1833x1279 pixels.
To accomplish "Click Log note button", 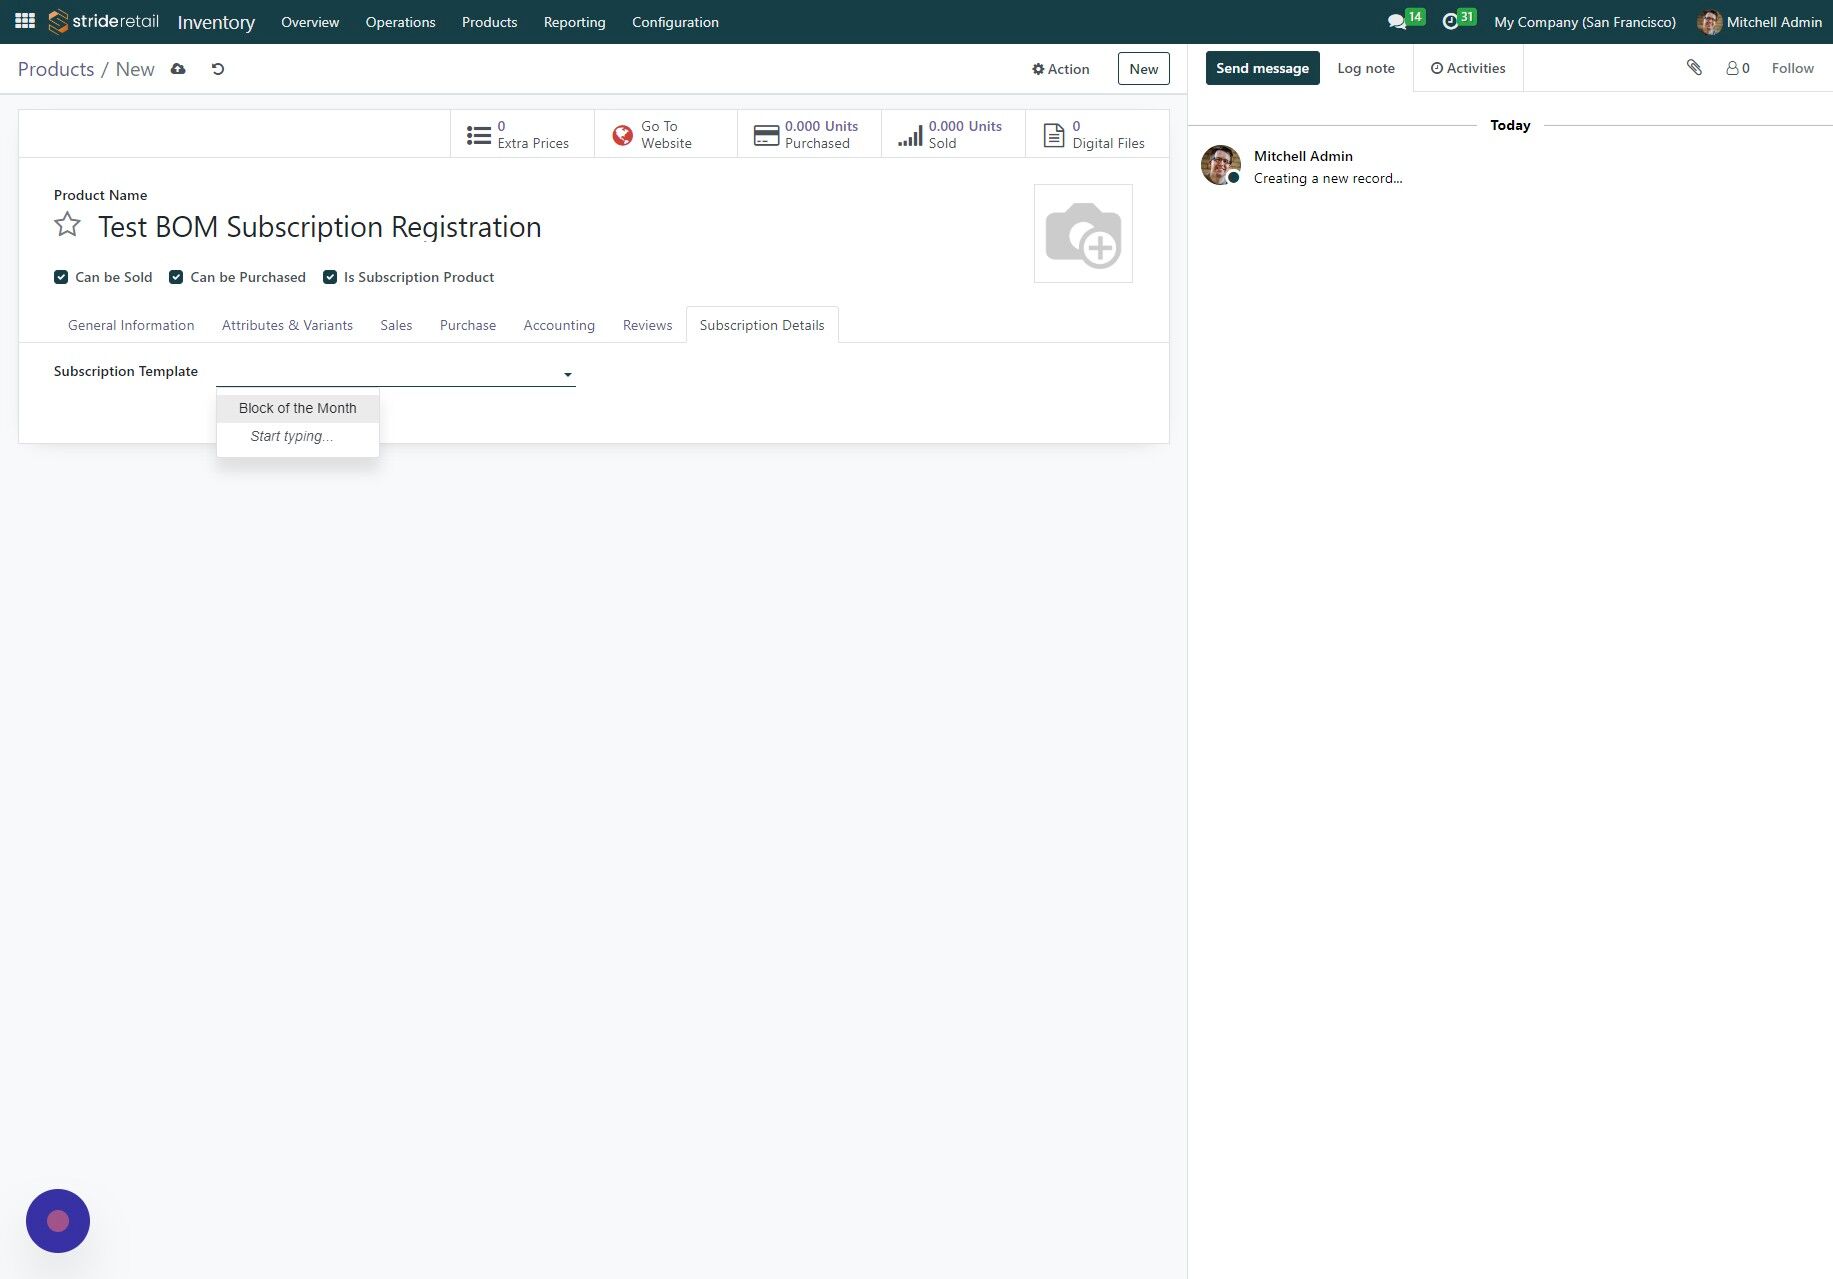I will click(x=1365, y=68).
